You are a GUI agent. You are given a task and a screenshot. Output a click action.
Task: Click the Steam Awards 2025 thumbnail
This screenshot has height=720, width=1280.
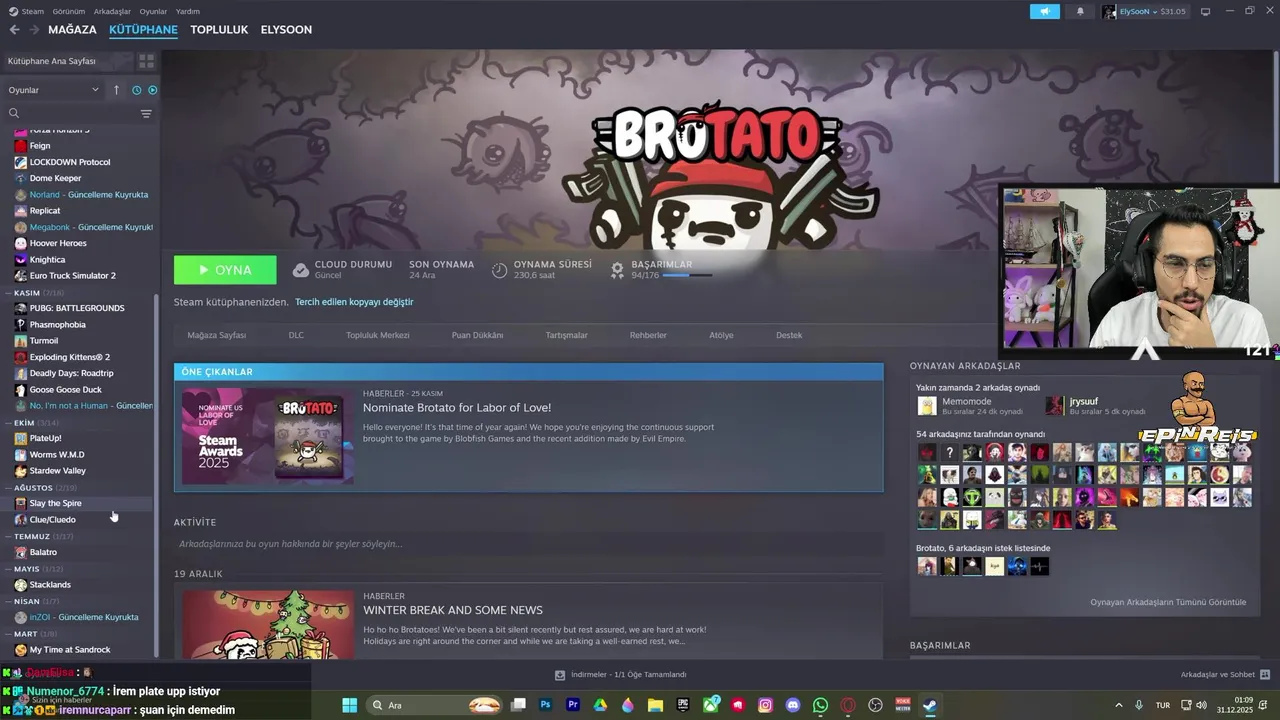[268, 436]
